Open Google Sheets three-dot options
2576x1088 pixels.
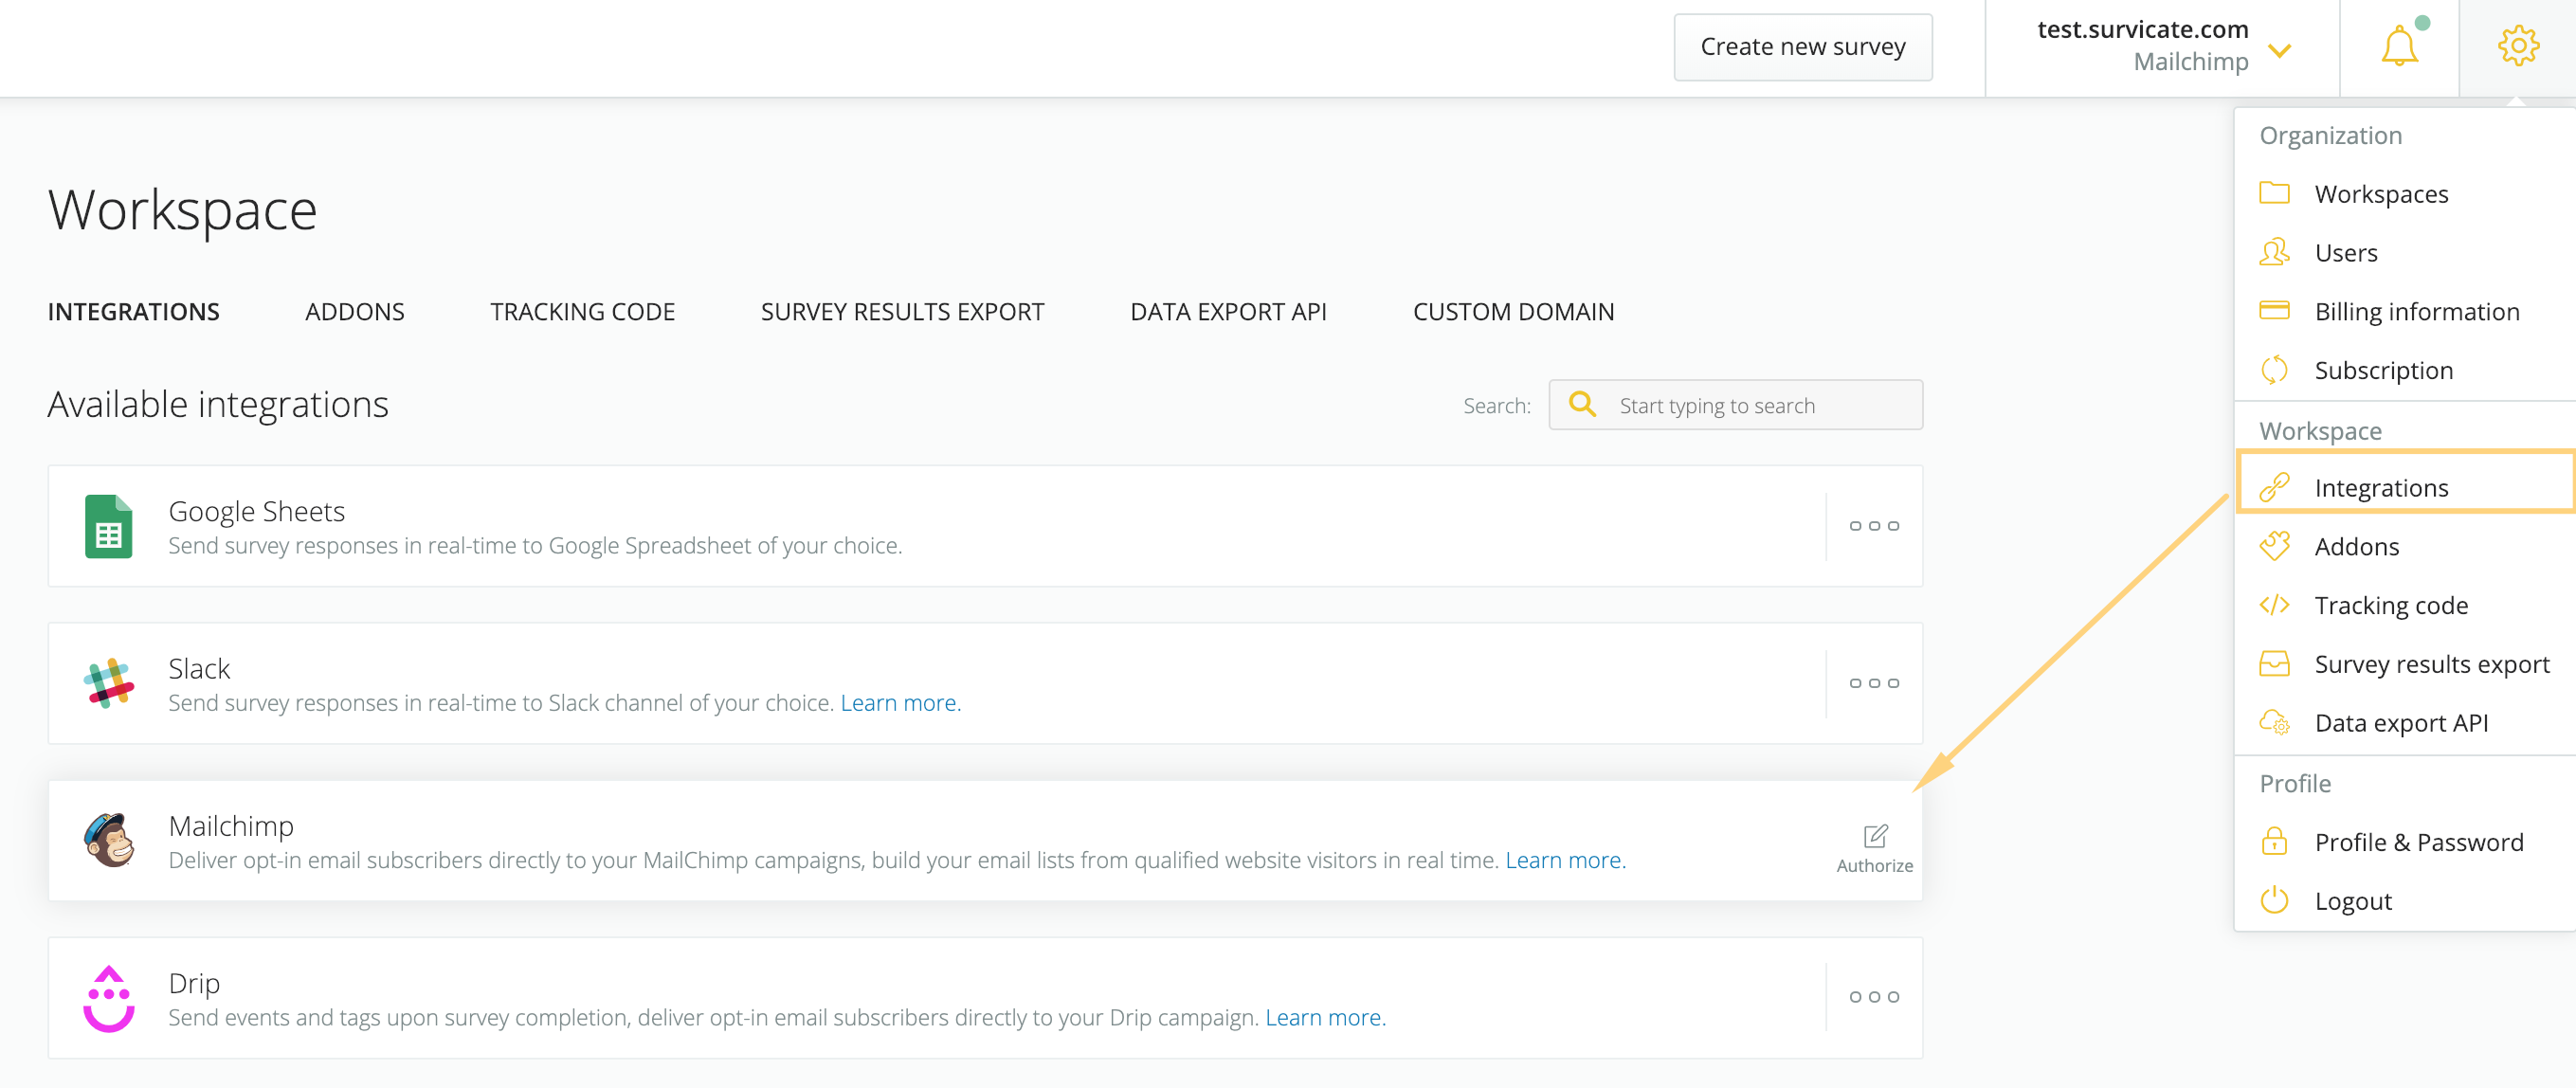[1873, 526]
